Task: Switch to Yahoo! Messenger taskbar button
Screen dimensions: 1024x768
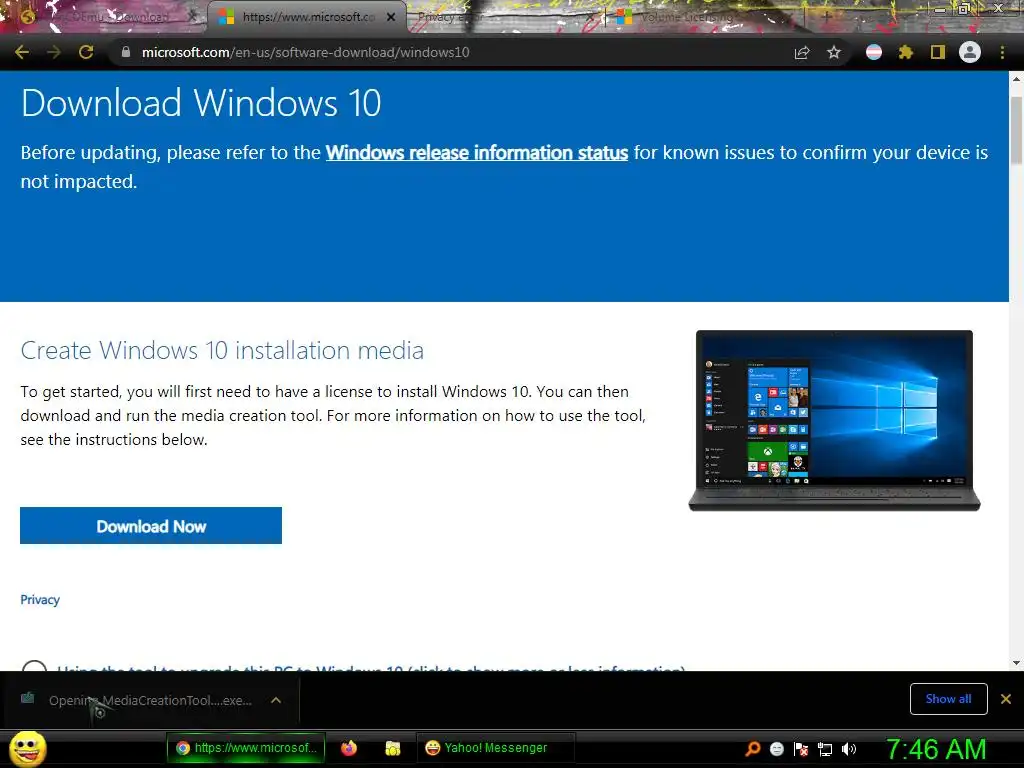Action: pyautogui.click(x=495, y=748)
